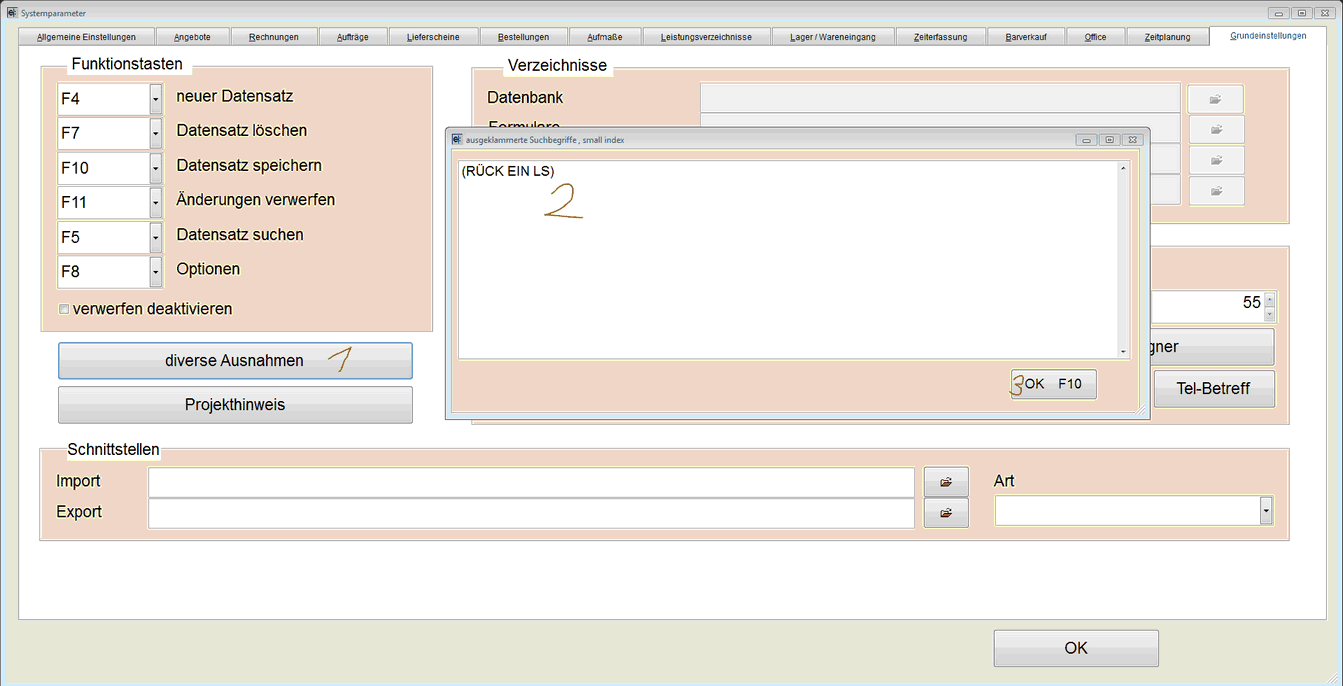Screen dimensions: 1343x686
Task: Switch to the Rechnungen tab
Action: (x=274, y=37)
